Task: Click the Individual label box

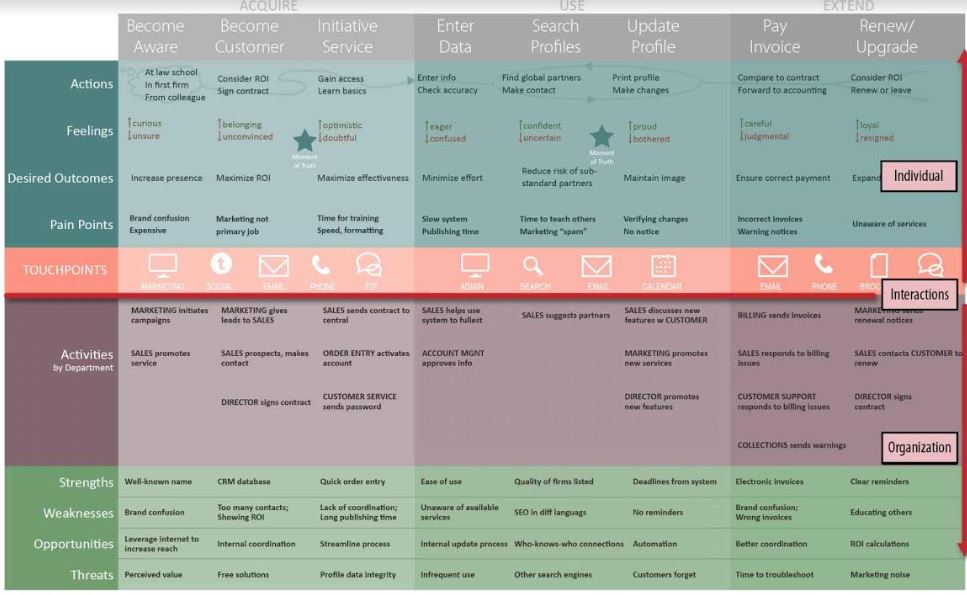Action: 918,176
